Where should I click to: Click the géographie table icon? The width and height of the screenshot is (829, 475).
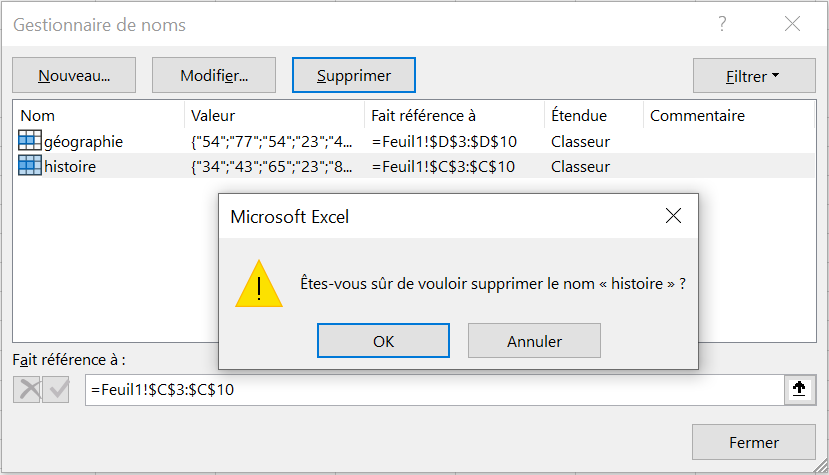tap(30, 141)
